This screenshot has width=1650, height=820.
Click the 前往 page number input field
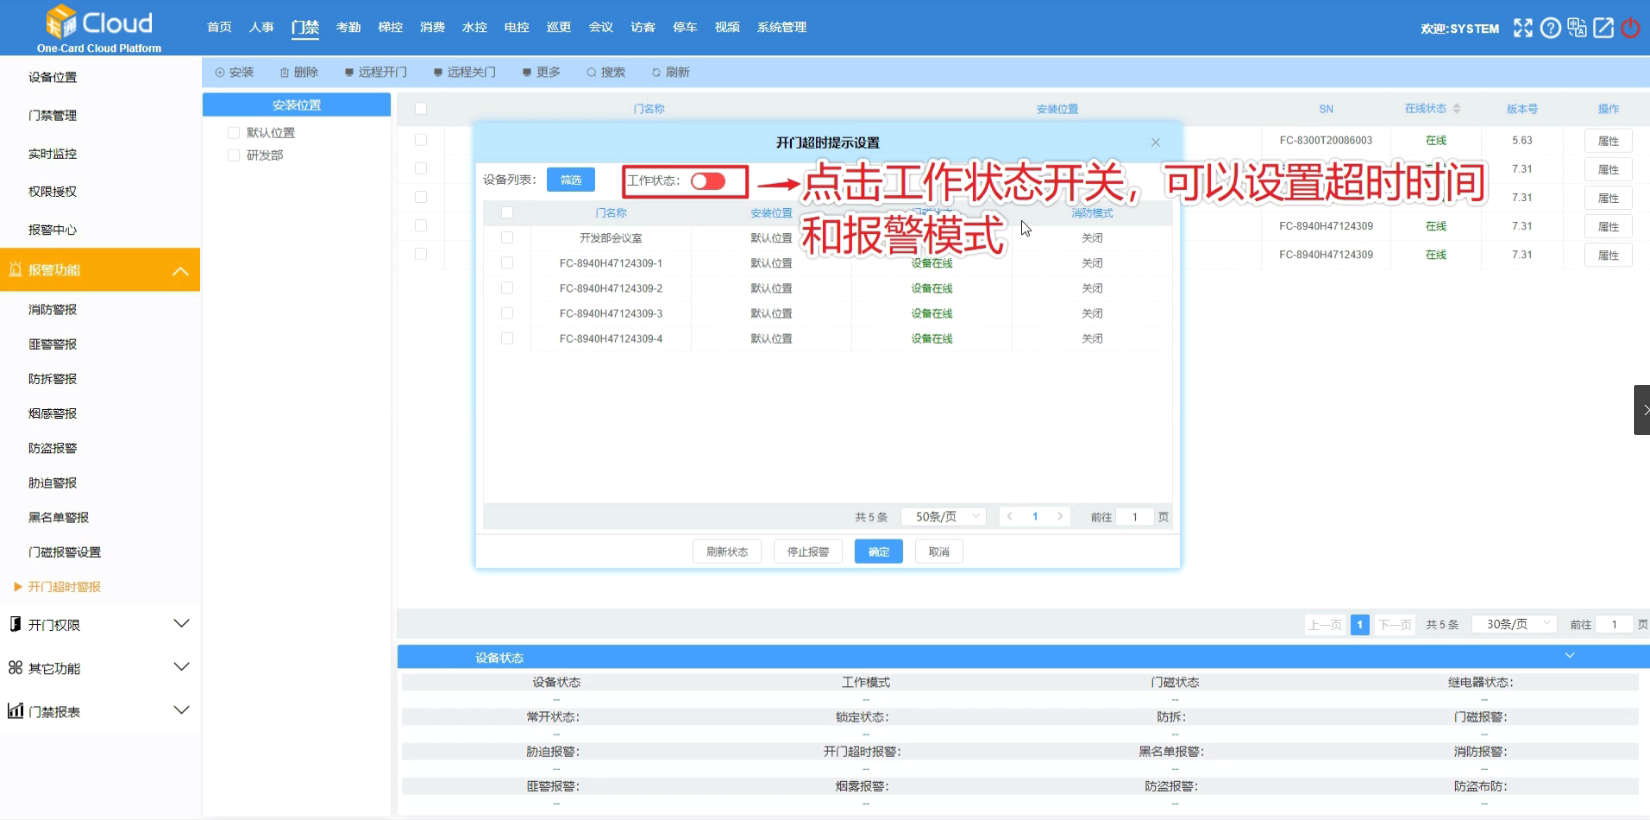click(1135, 517)
